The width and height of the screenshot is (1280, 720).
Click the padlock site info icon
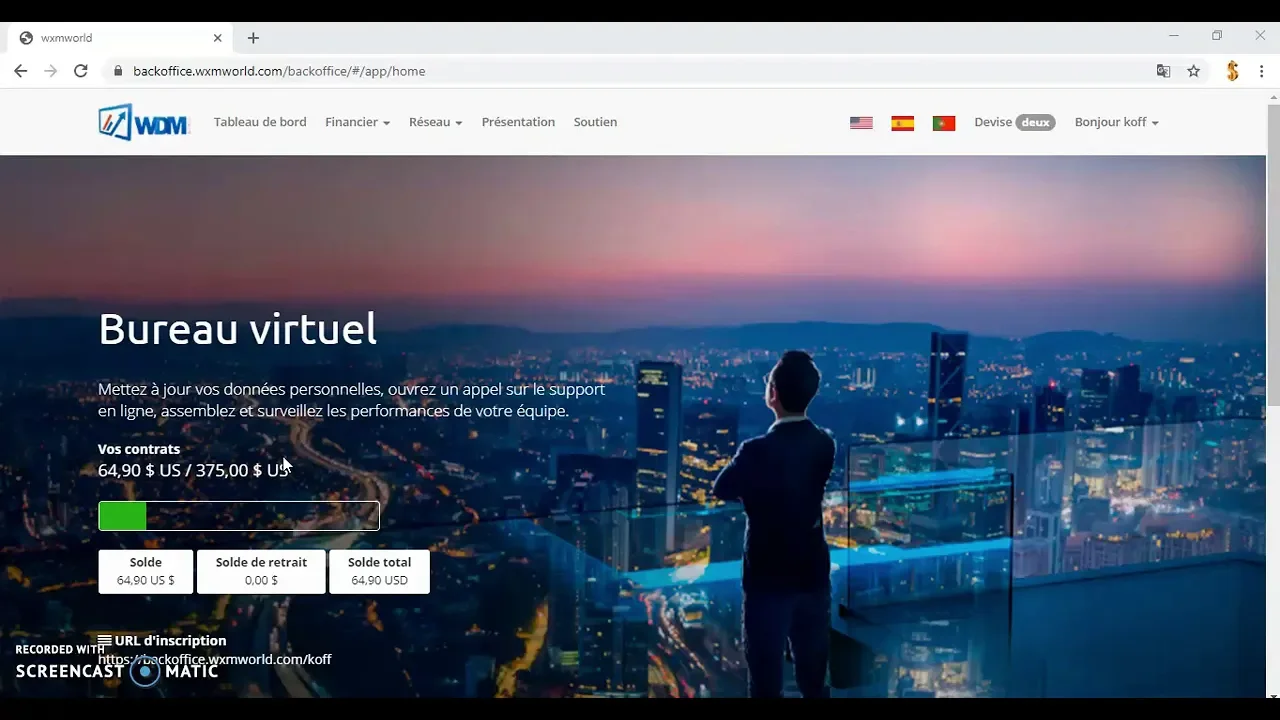(118, 71)
